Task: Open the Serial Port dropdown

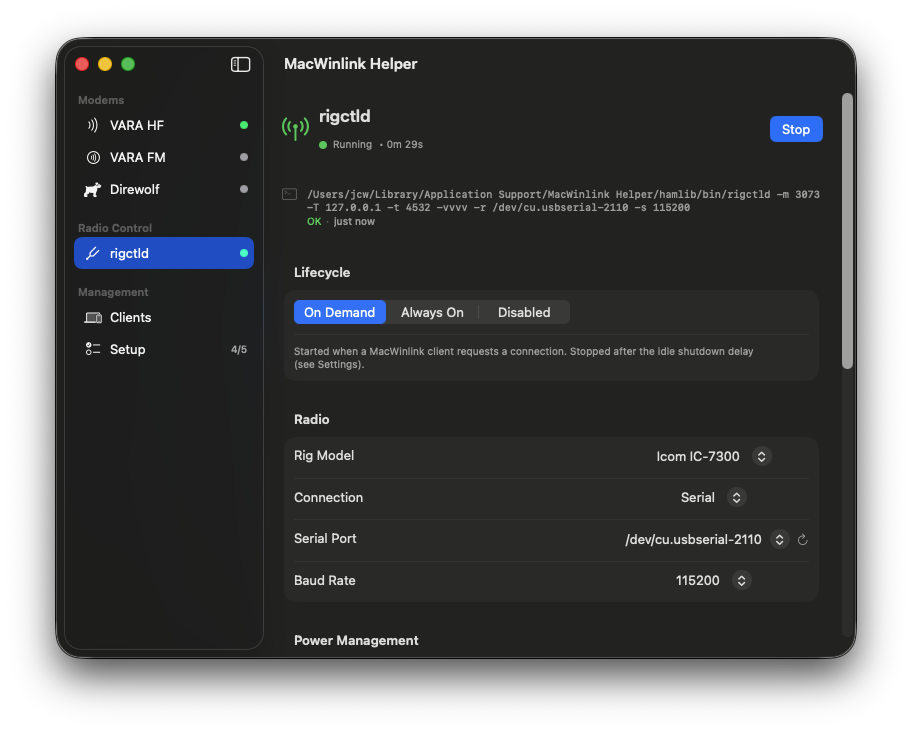Action: [779, 540]
